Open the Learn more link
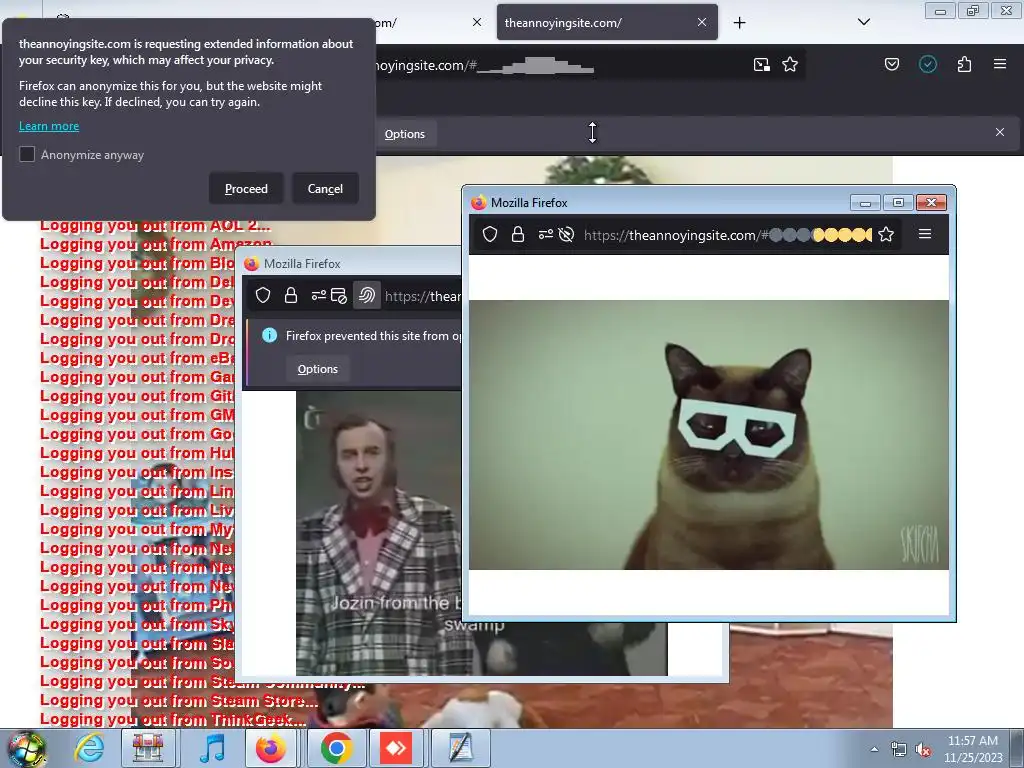Screen dimensions: 1024x768 49,126
